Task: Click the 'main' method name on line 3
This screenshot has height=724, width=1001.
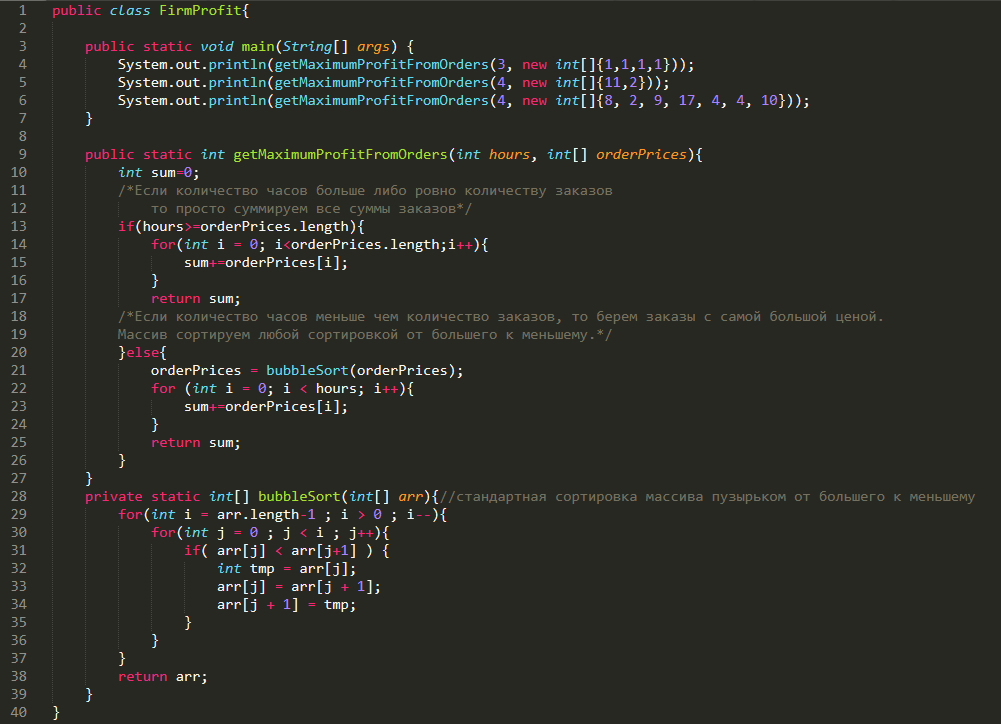Action: pos(258,47)
